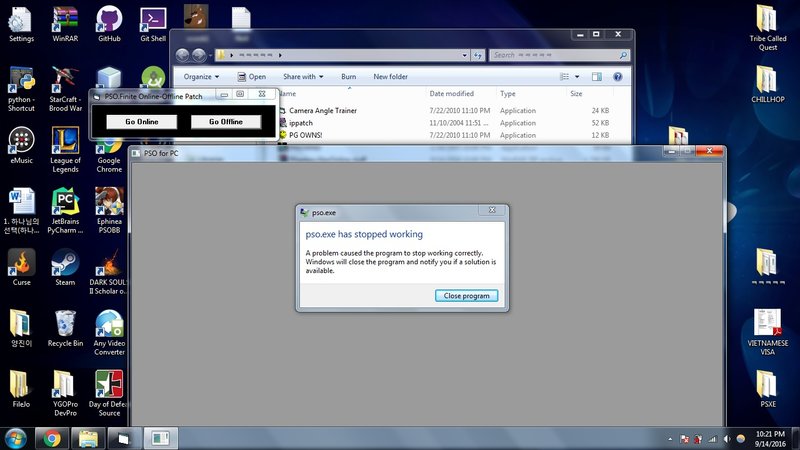Viewport: 800px width, 450px height.
Task: Click the Close program button
Action: pos(466,296)
